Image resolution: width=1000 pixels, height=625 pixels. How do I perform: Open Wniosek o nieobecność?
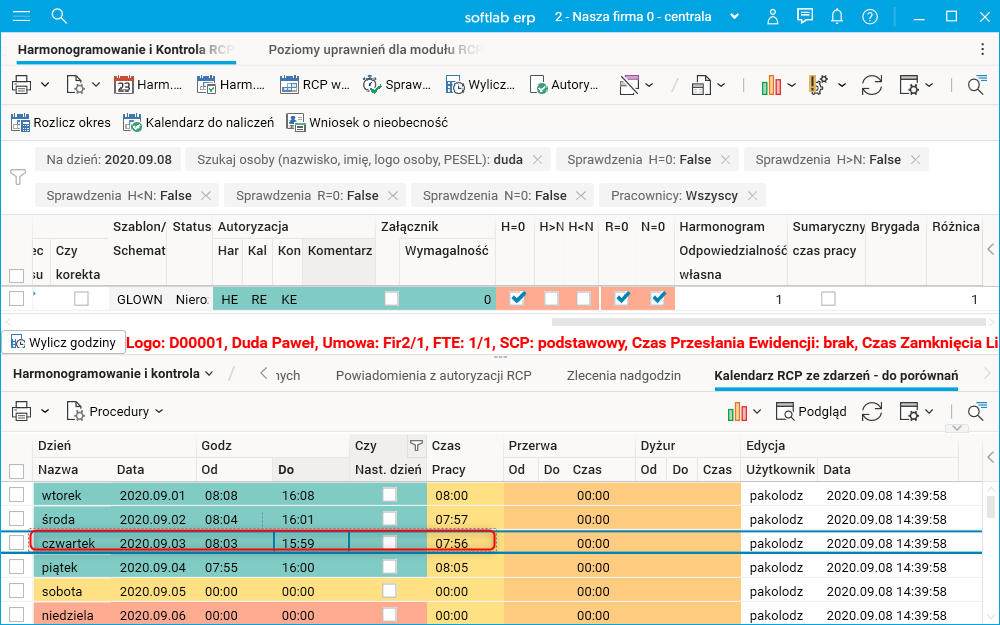366,123
